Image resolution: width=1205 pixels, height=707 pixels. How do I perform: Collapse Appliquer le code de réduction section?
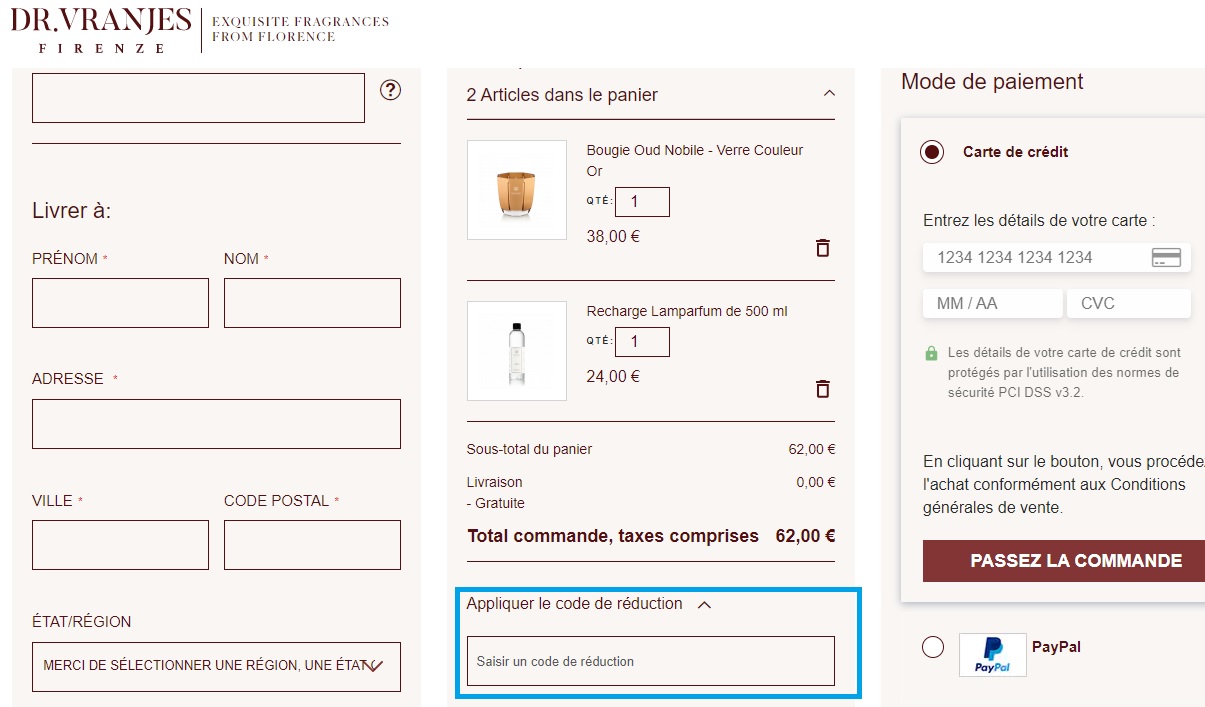pos(704,605)
